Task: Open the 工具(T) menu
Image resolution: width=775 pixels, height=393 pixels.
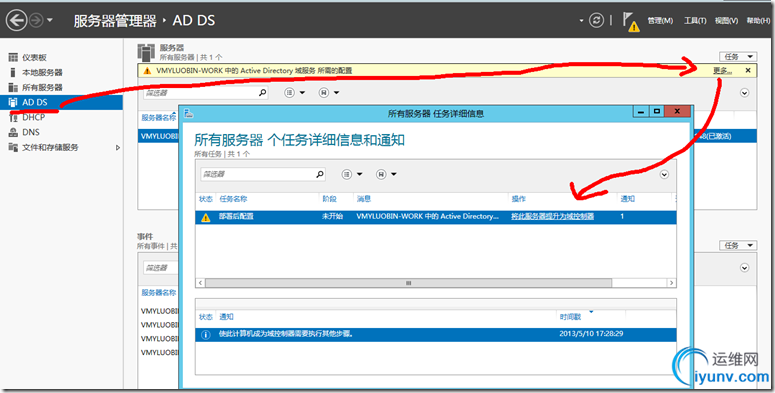Action: point(694,21)
